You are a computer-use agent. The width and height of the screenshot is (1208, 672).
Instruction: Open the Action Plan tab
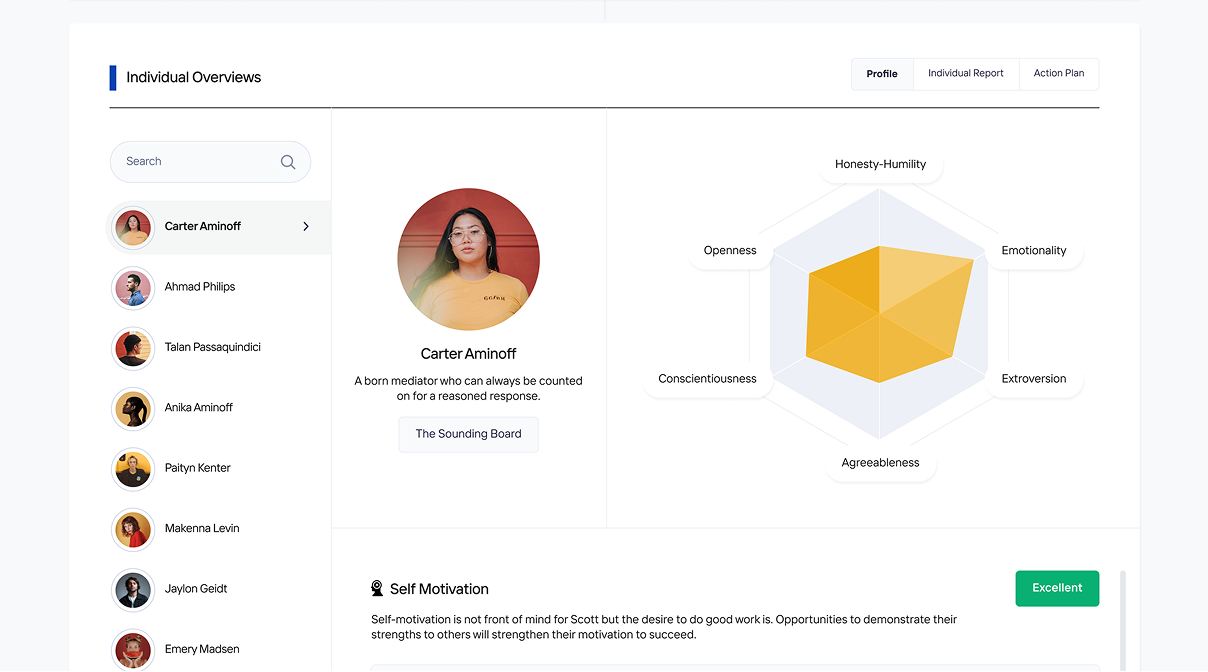click(1058, 74)
